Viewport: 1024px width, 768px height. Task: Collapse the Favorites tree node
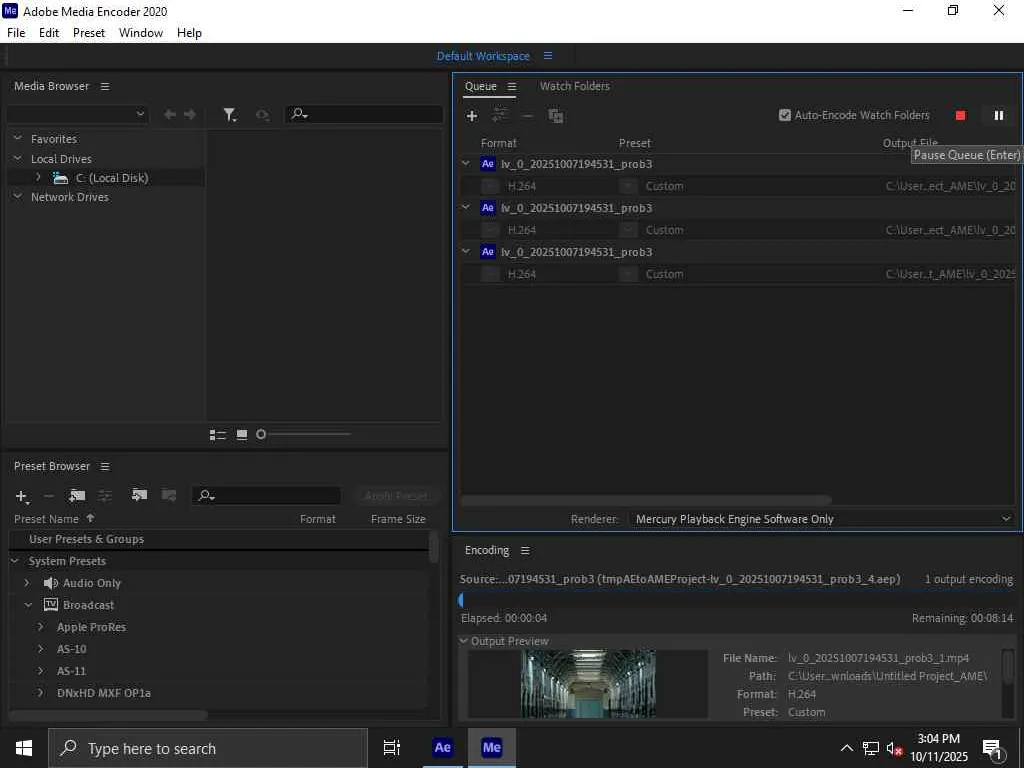pyautogui.click(x=18, y=138)
